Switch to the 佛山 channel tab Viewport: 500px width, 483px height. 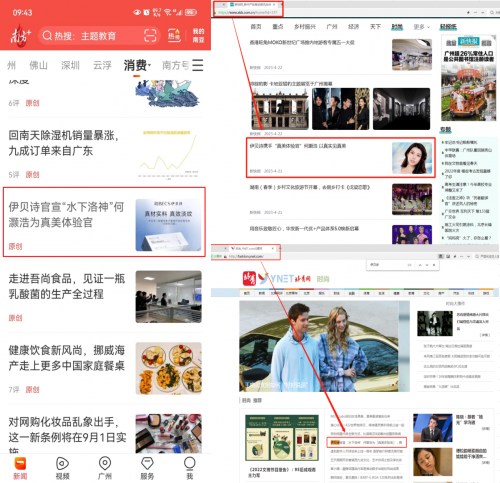(x=39, y=65)
